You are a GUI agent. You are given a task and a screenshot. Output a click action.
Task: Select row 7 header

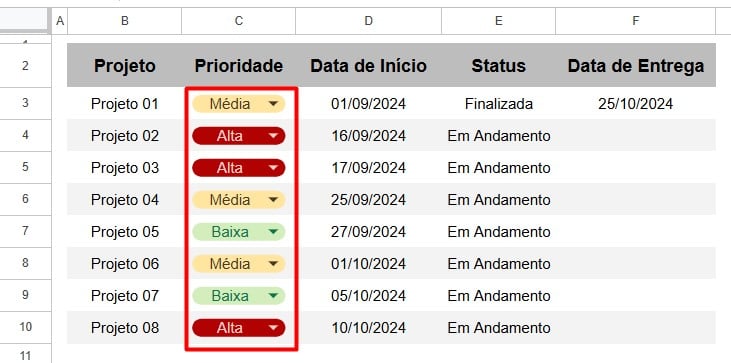point(25,231)
